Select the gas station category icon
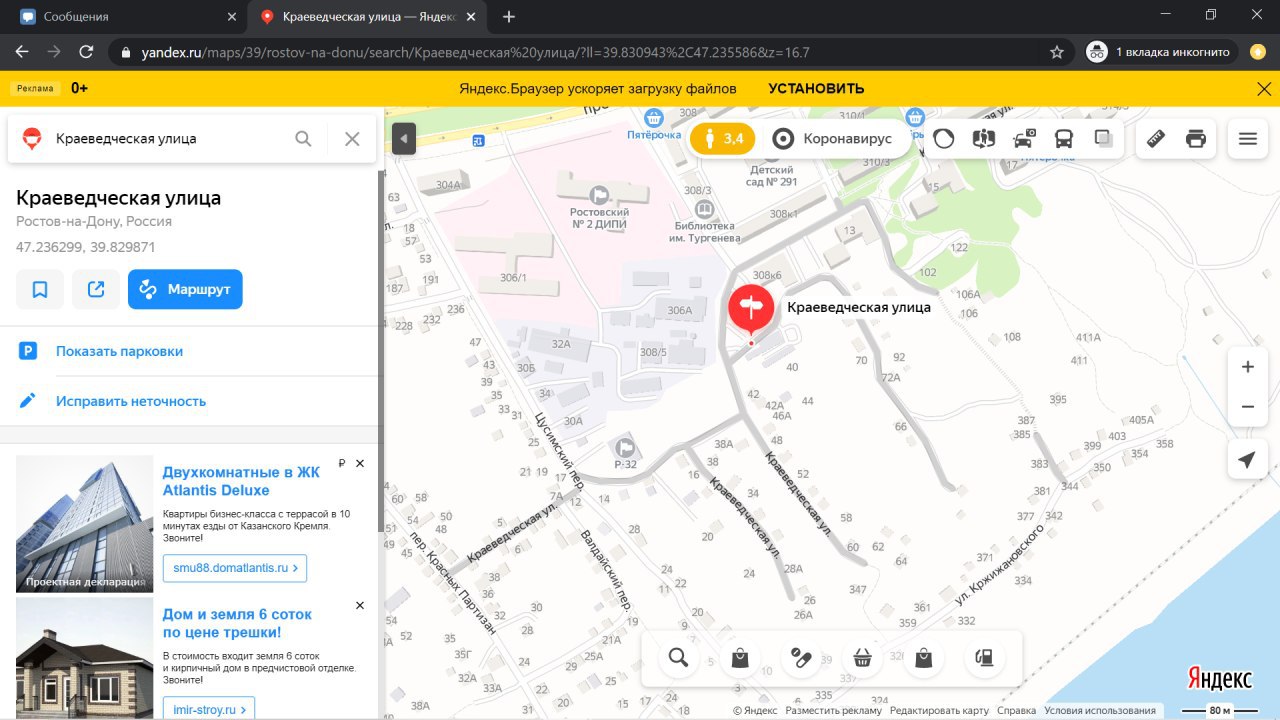 [984, 657]
